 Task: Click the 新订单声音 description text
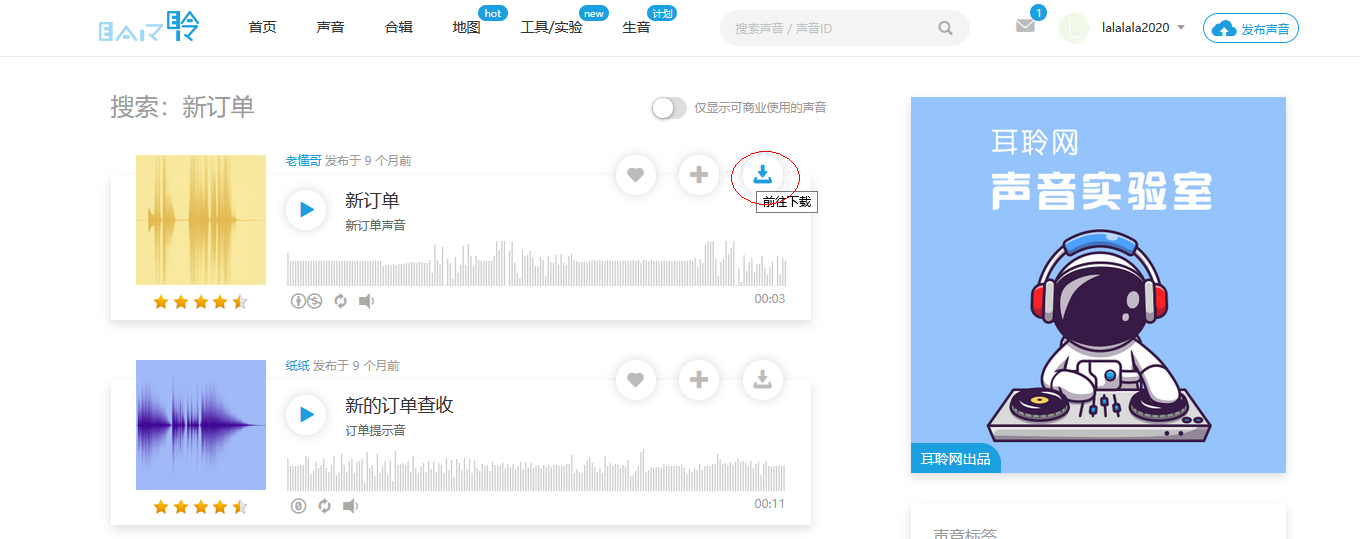click(375, 226)
